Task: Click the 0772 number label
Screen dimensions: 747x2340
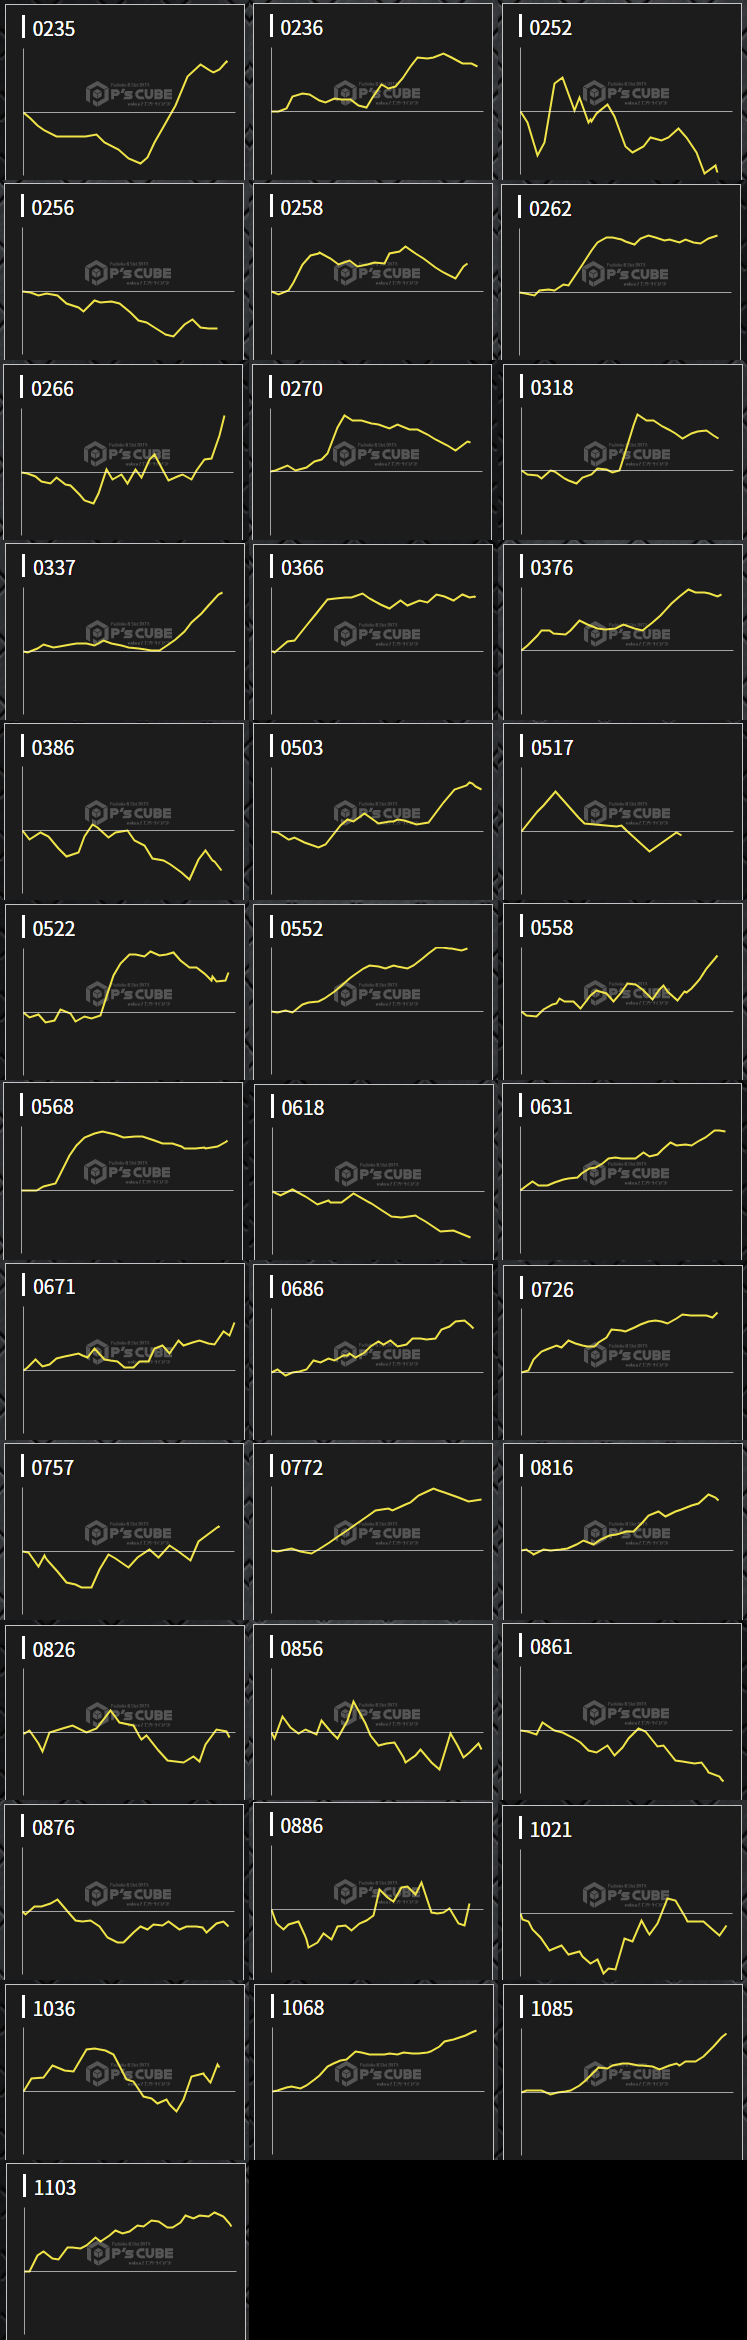Action: click(x=301, y=1468)
